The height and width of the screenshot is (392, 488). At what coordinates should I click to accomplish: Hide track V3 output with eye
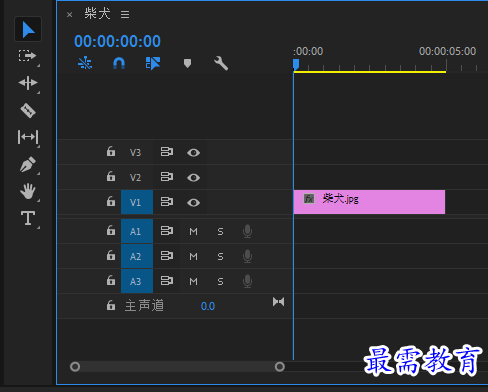(193, 153)
